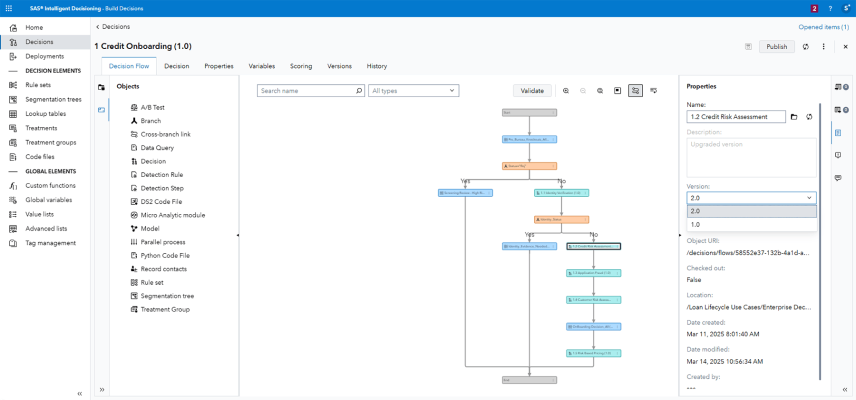Image resolution: width=856 pixels, height=400 pixels.
Task: Click the Version combo box showing 2.0
Action: pyautogui.click(x=751, y=198)
